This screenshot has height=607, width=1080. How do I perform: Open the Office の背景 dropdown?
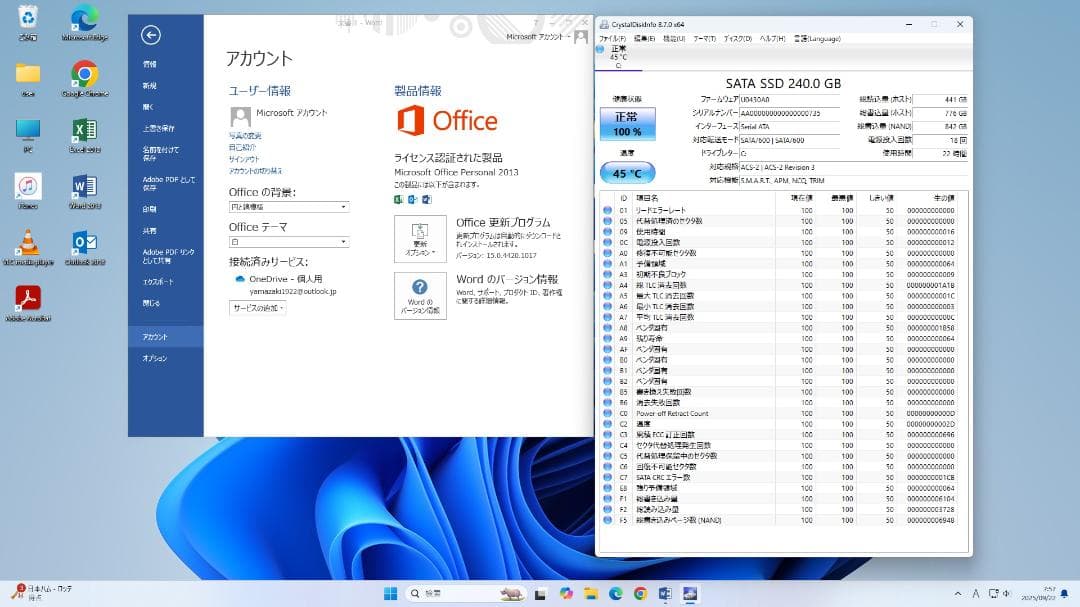coord(289,206)
